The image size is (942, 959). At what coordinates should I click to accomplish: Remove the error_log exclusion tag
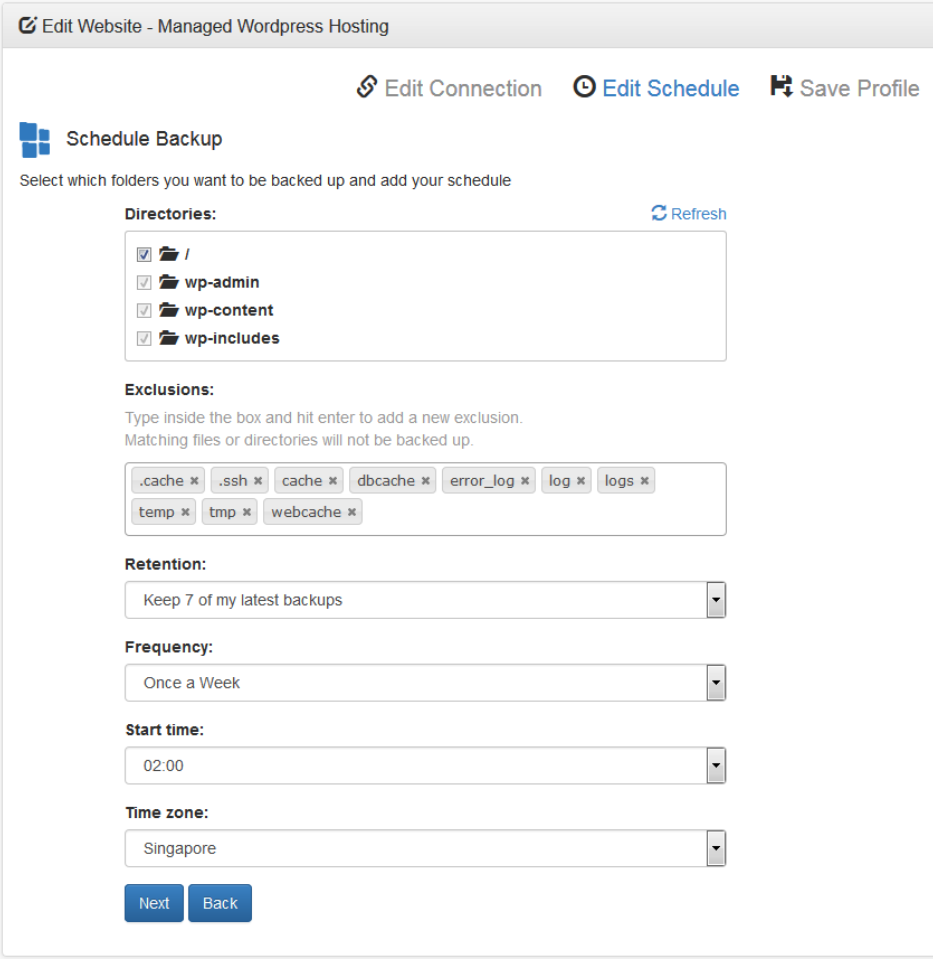pos(525,481)
